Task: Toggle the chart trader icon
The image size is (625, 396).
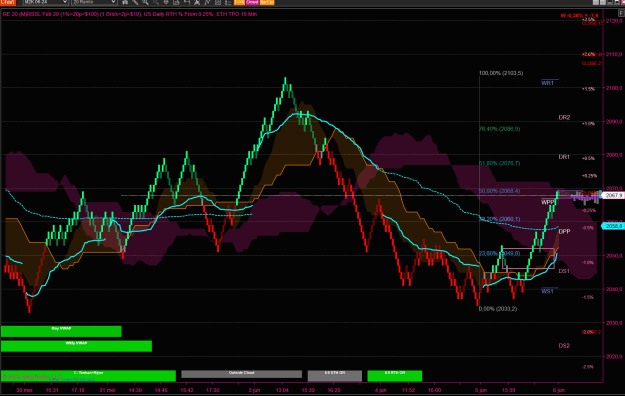Action: pyautogui.click(x=187, y=2)
